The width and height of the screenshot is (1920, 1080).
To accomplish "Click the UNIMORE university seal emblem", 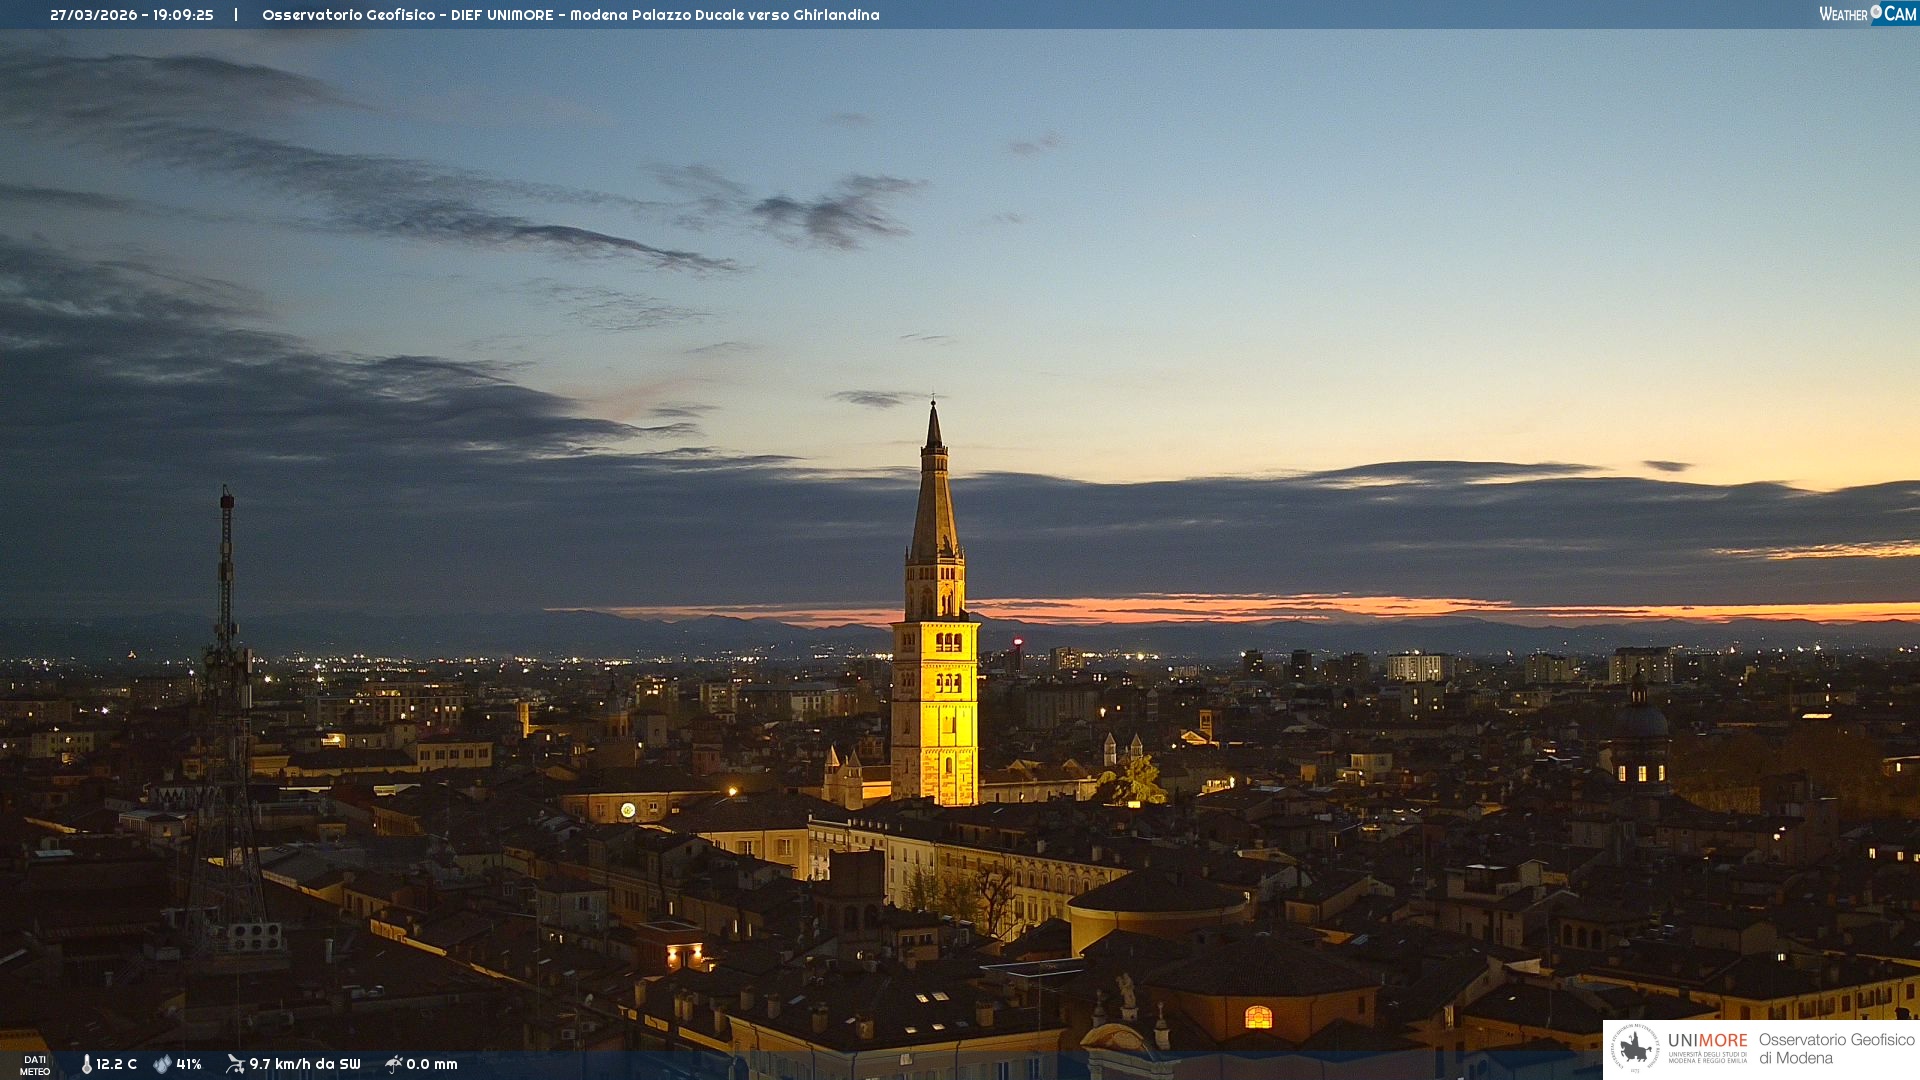I will (x=1635, y=1049).
